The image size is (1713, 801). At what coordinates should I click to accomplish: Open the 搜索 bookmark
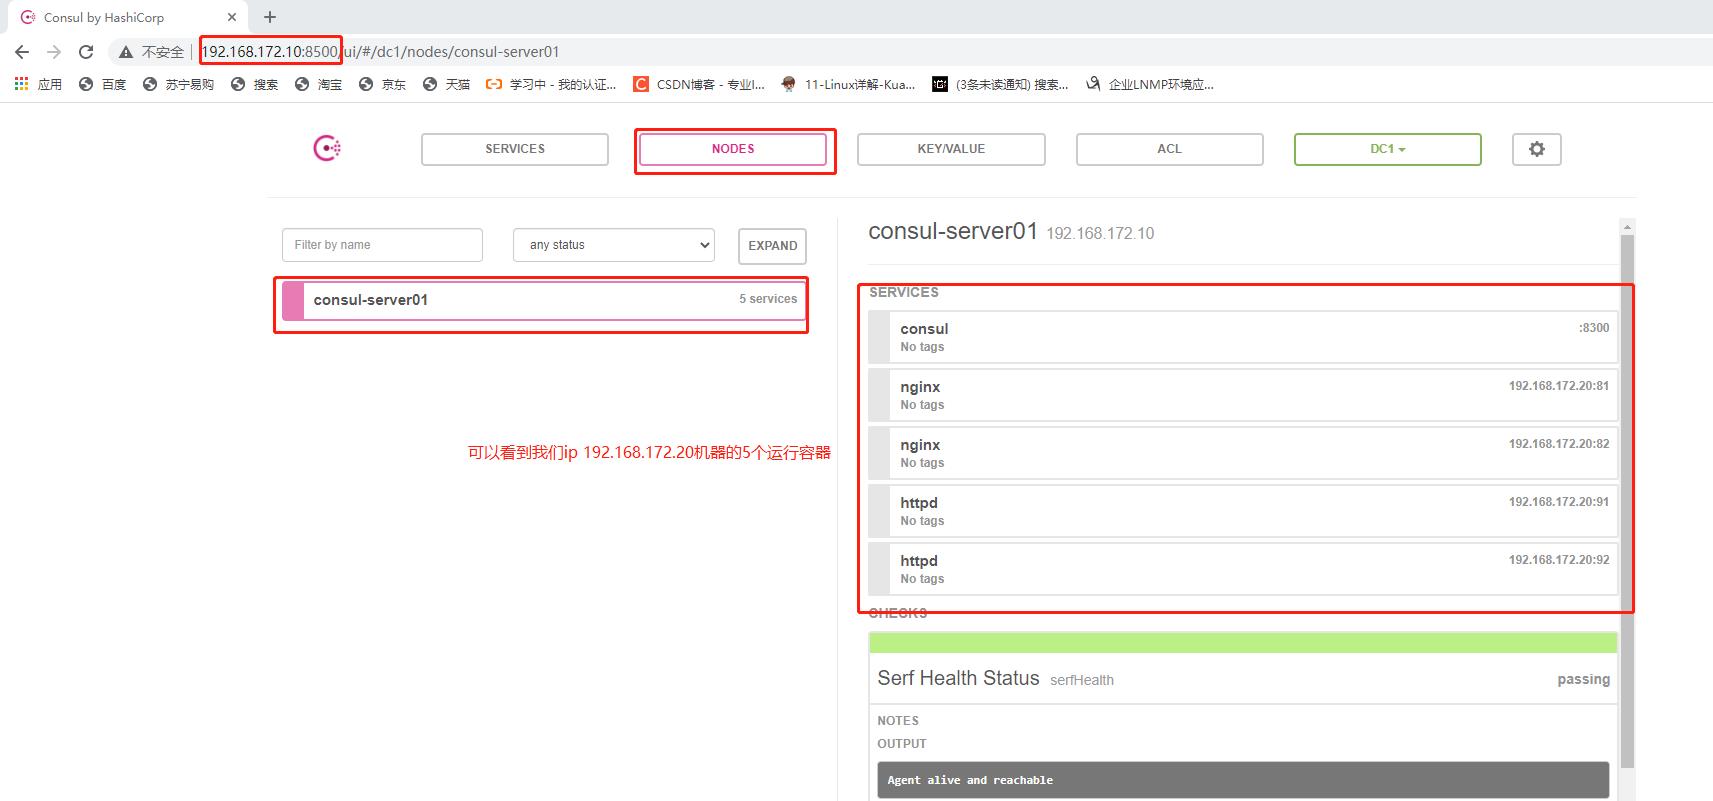click(x=254, y=84)
